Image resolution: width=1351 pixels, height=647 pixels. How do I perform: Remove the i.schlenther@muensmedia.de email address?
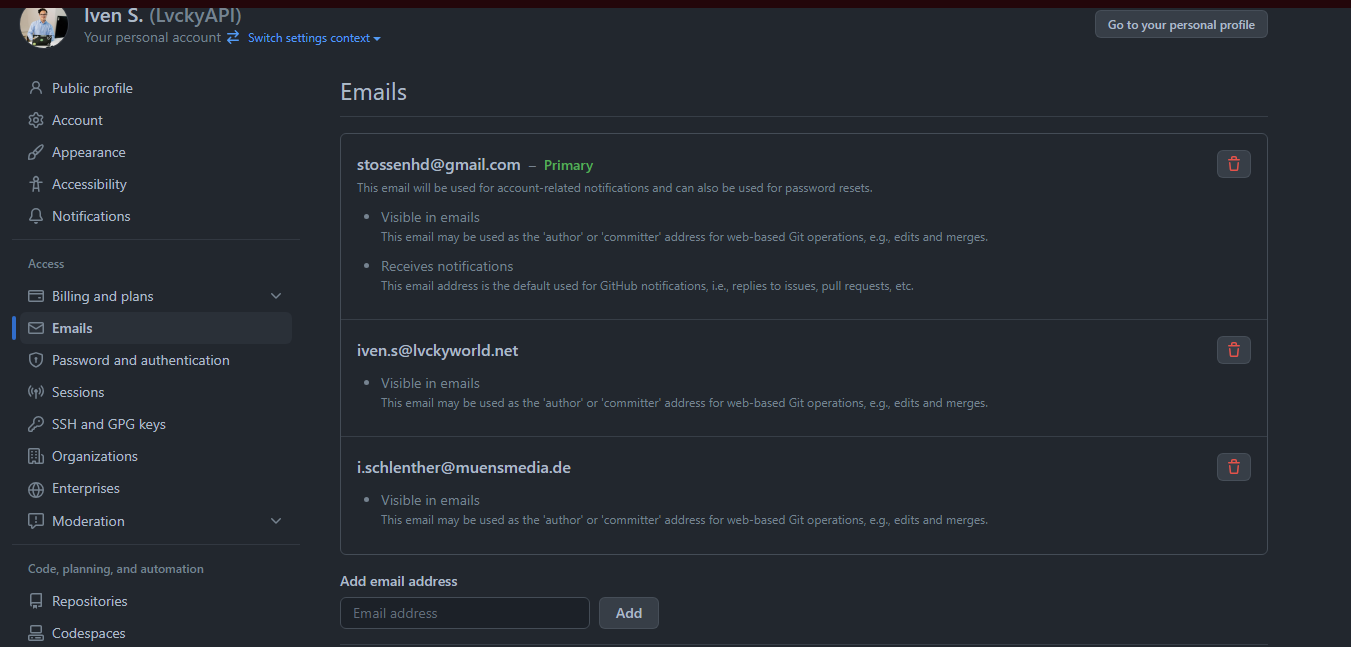[x=1233, y=467]
